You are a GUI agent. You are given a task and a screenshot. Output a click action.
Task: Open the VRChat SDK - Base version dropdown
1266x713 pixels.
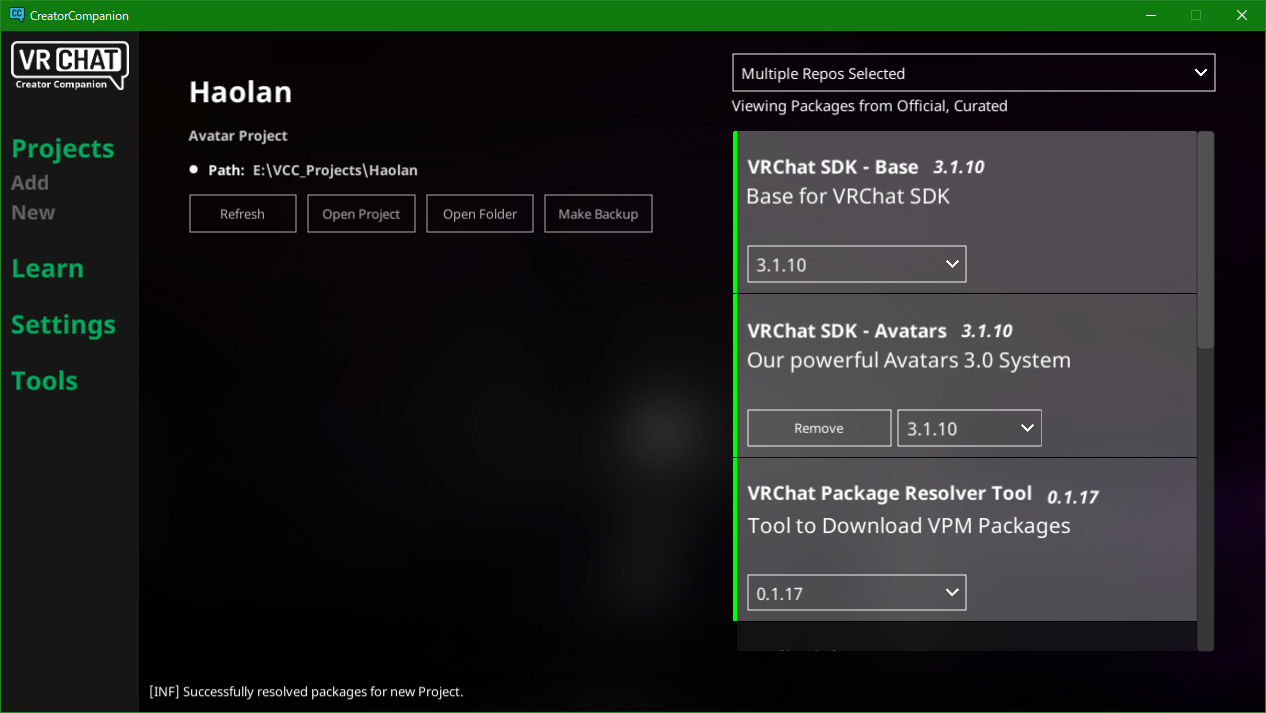[857, 264]
